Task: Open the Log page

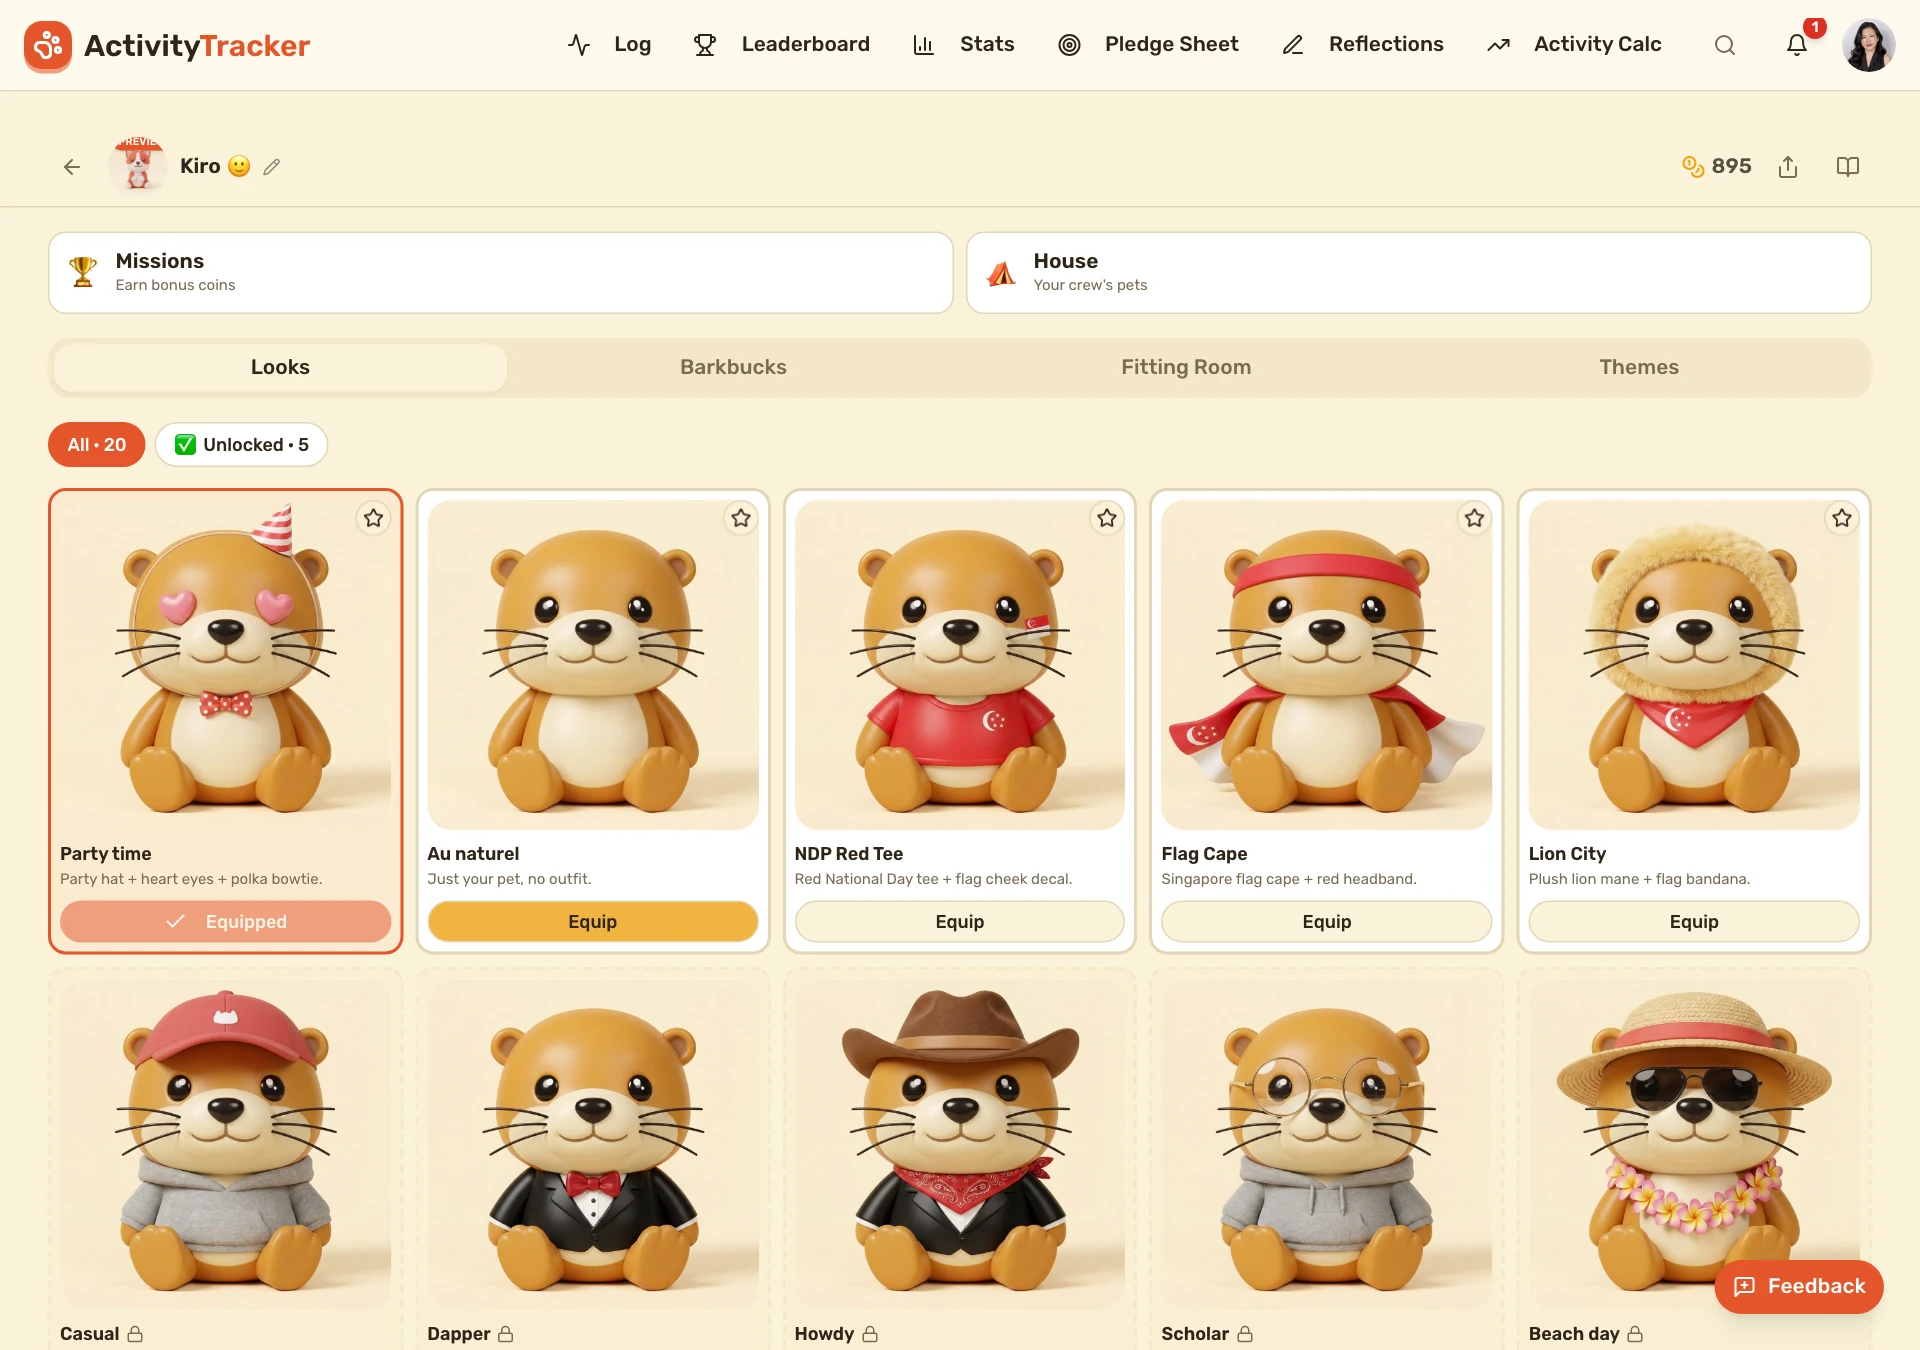Action: coord(609,45)
